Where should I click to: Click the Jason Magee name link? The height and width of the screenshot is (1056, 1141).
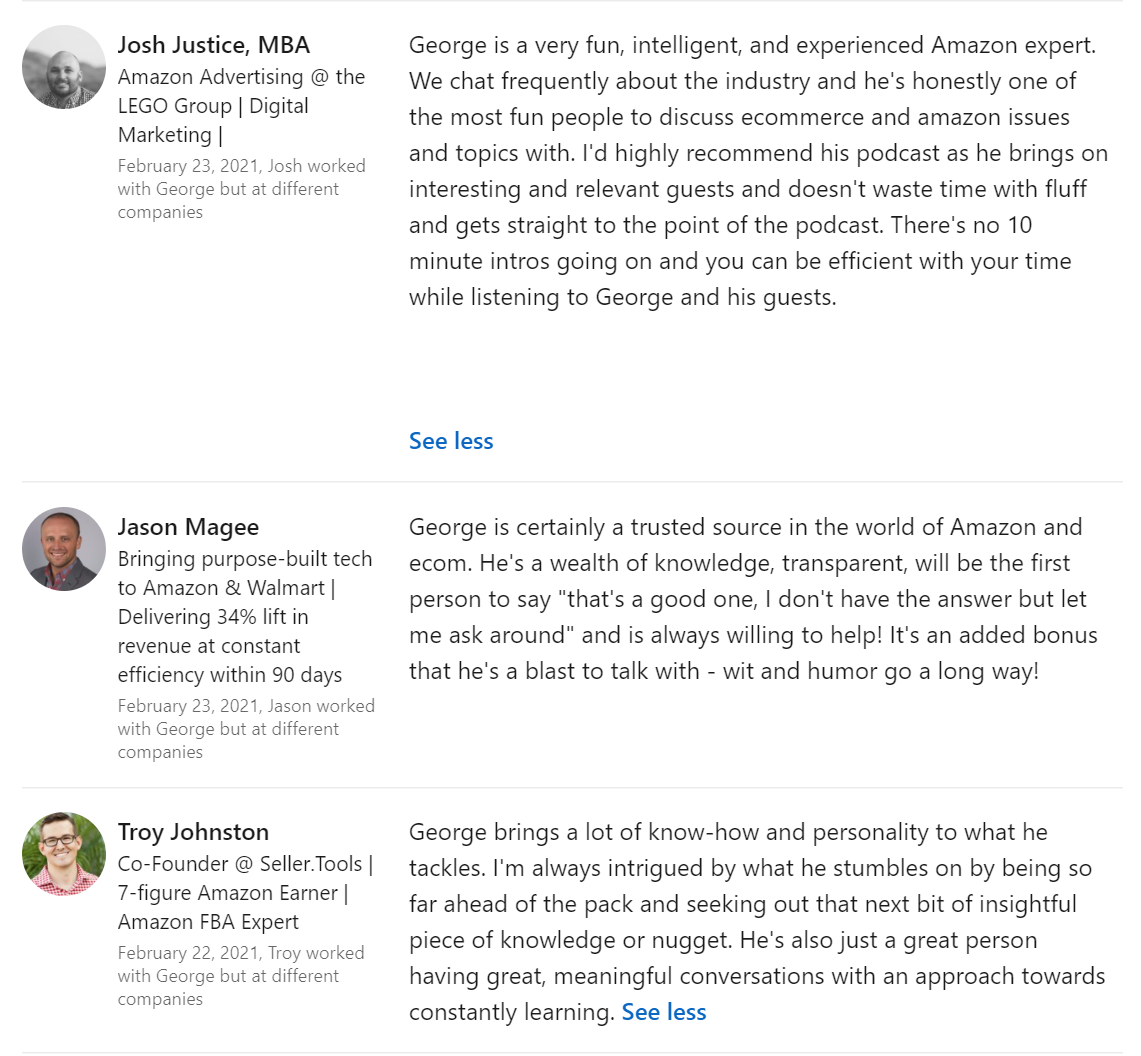coord(188,527)
